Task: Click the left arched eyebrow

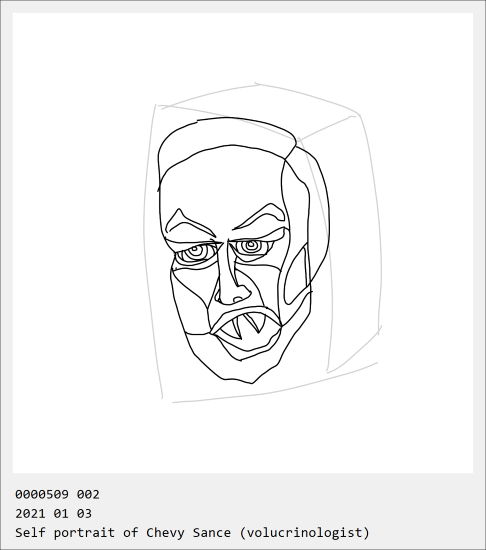Action: (x=188, y=224)
